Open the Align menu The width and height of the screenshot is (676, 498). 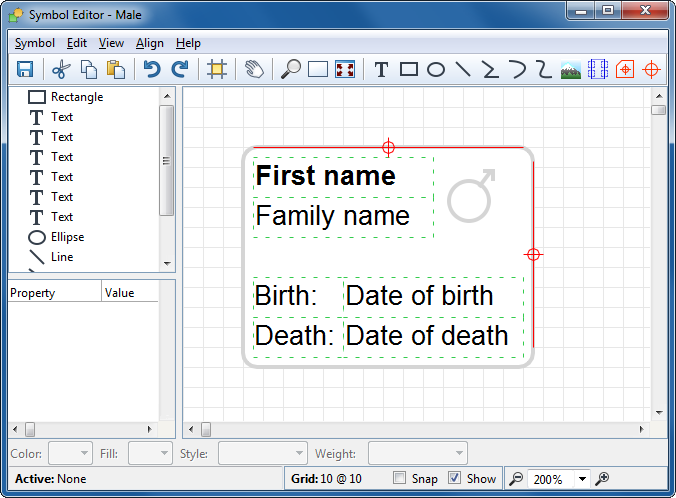(150, 43)
